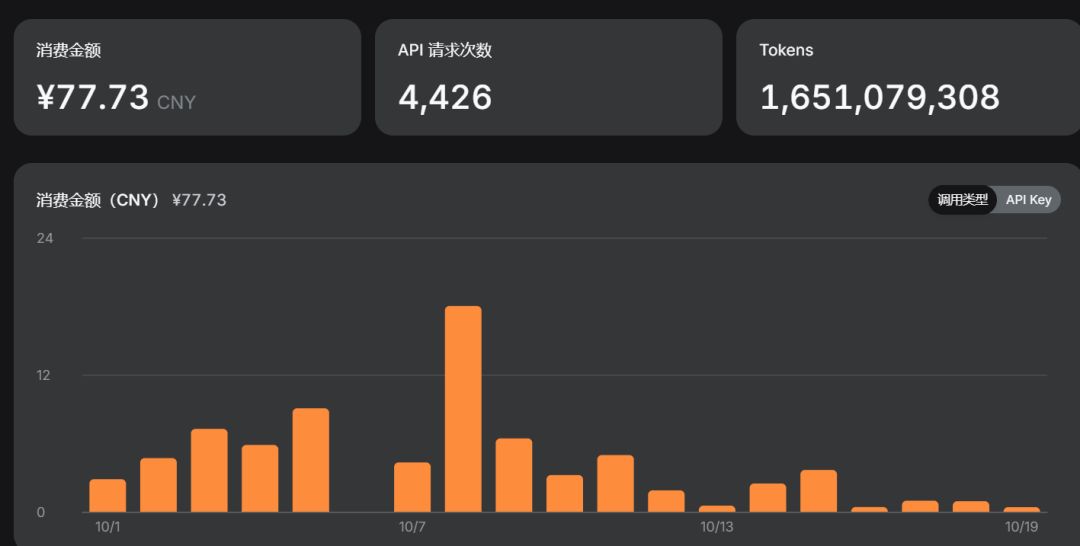Open the Tokens summary card

click(x=908, y=77)
